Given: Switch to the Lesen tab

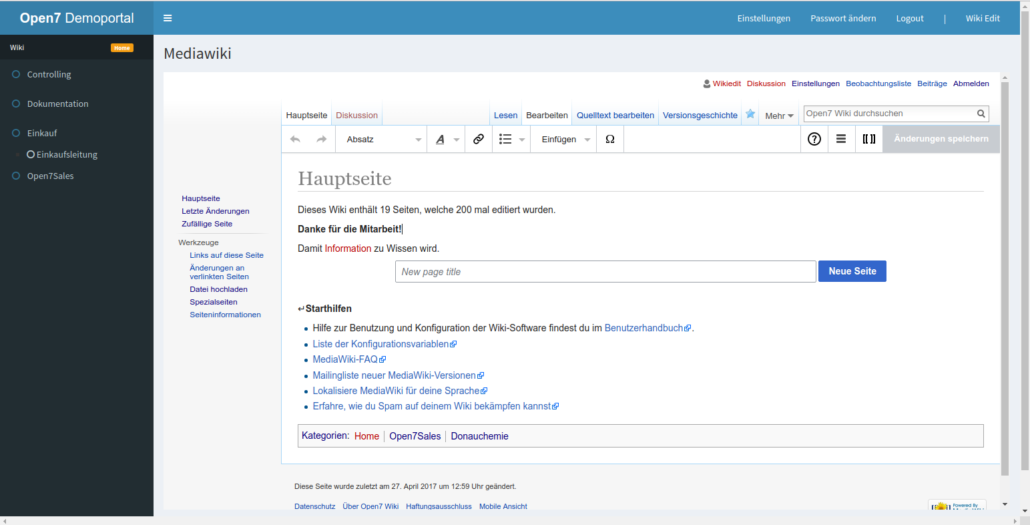Looking at the screenshot, I should (505, 115).
